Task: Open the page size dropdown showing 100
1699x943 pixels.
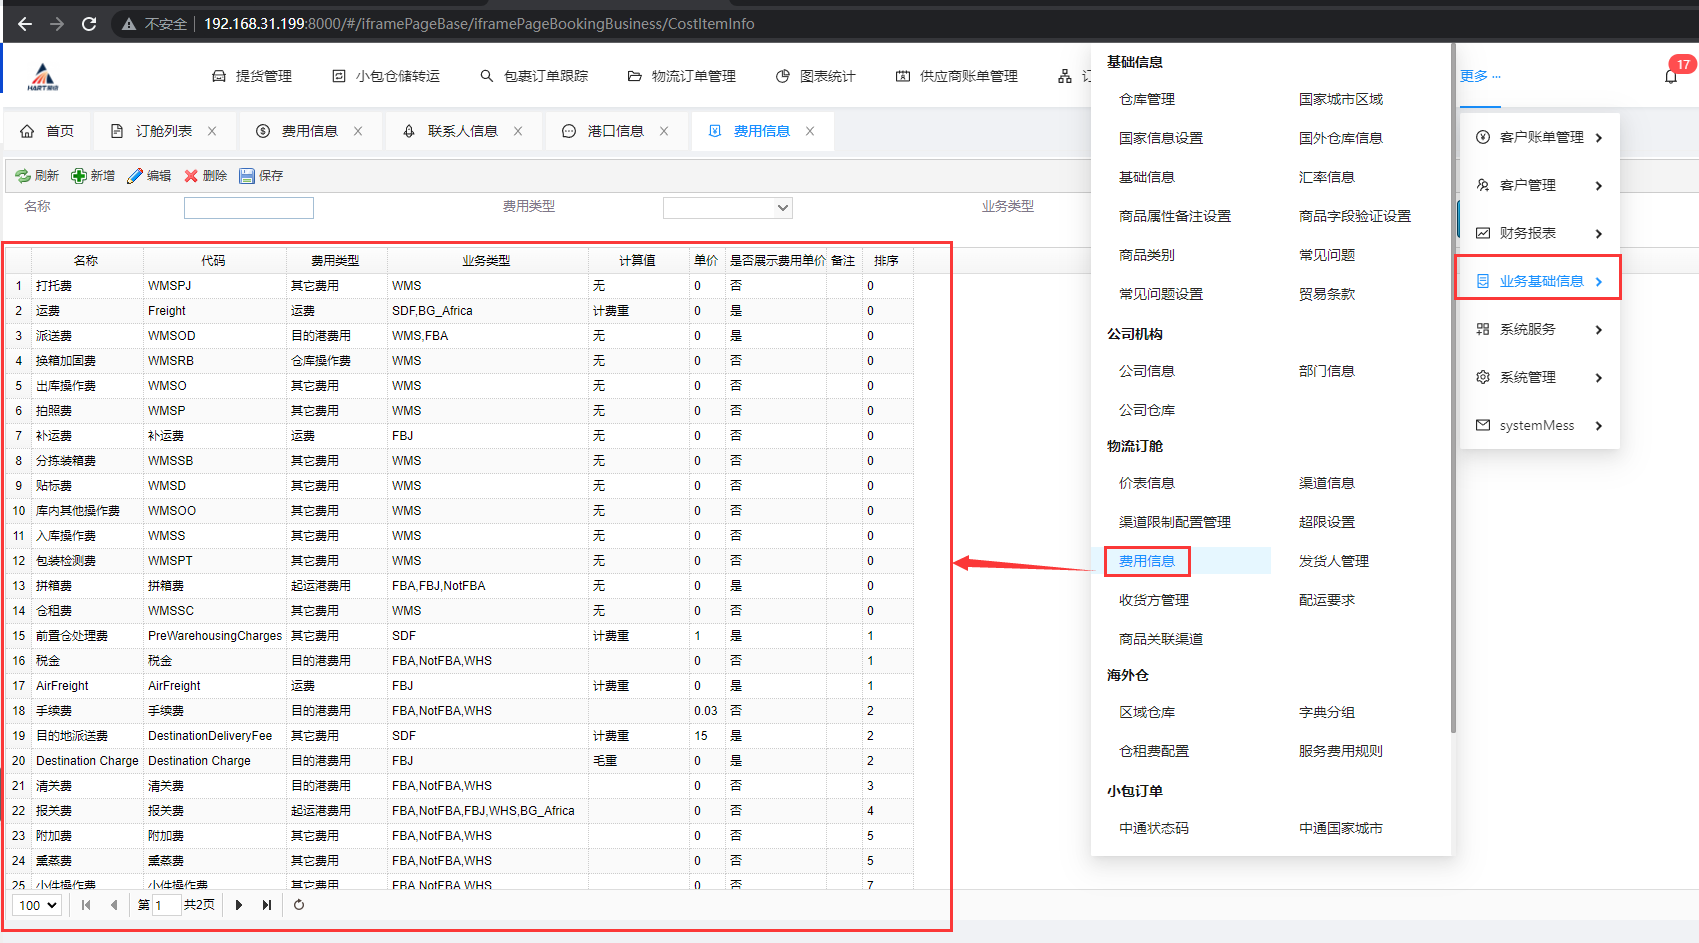Action: click(x=38, y=905)
